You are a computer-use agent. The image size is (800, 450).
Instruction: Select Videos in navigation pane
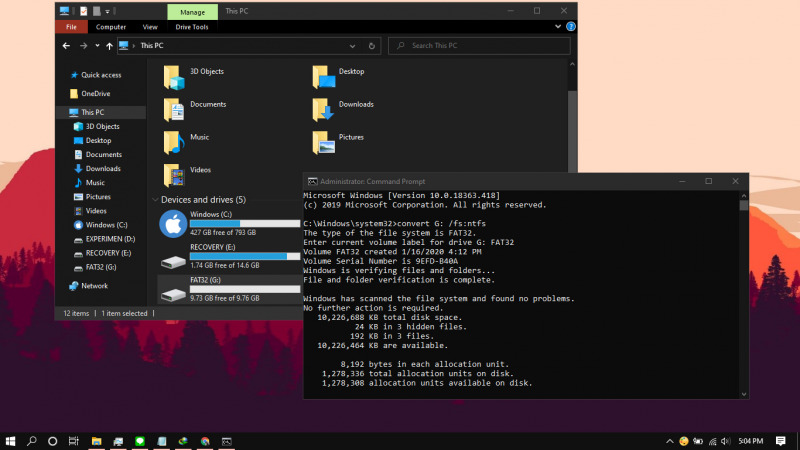(x=96, y=211)
